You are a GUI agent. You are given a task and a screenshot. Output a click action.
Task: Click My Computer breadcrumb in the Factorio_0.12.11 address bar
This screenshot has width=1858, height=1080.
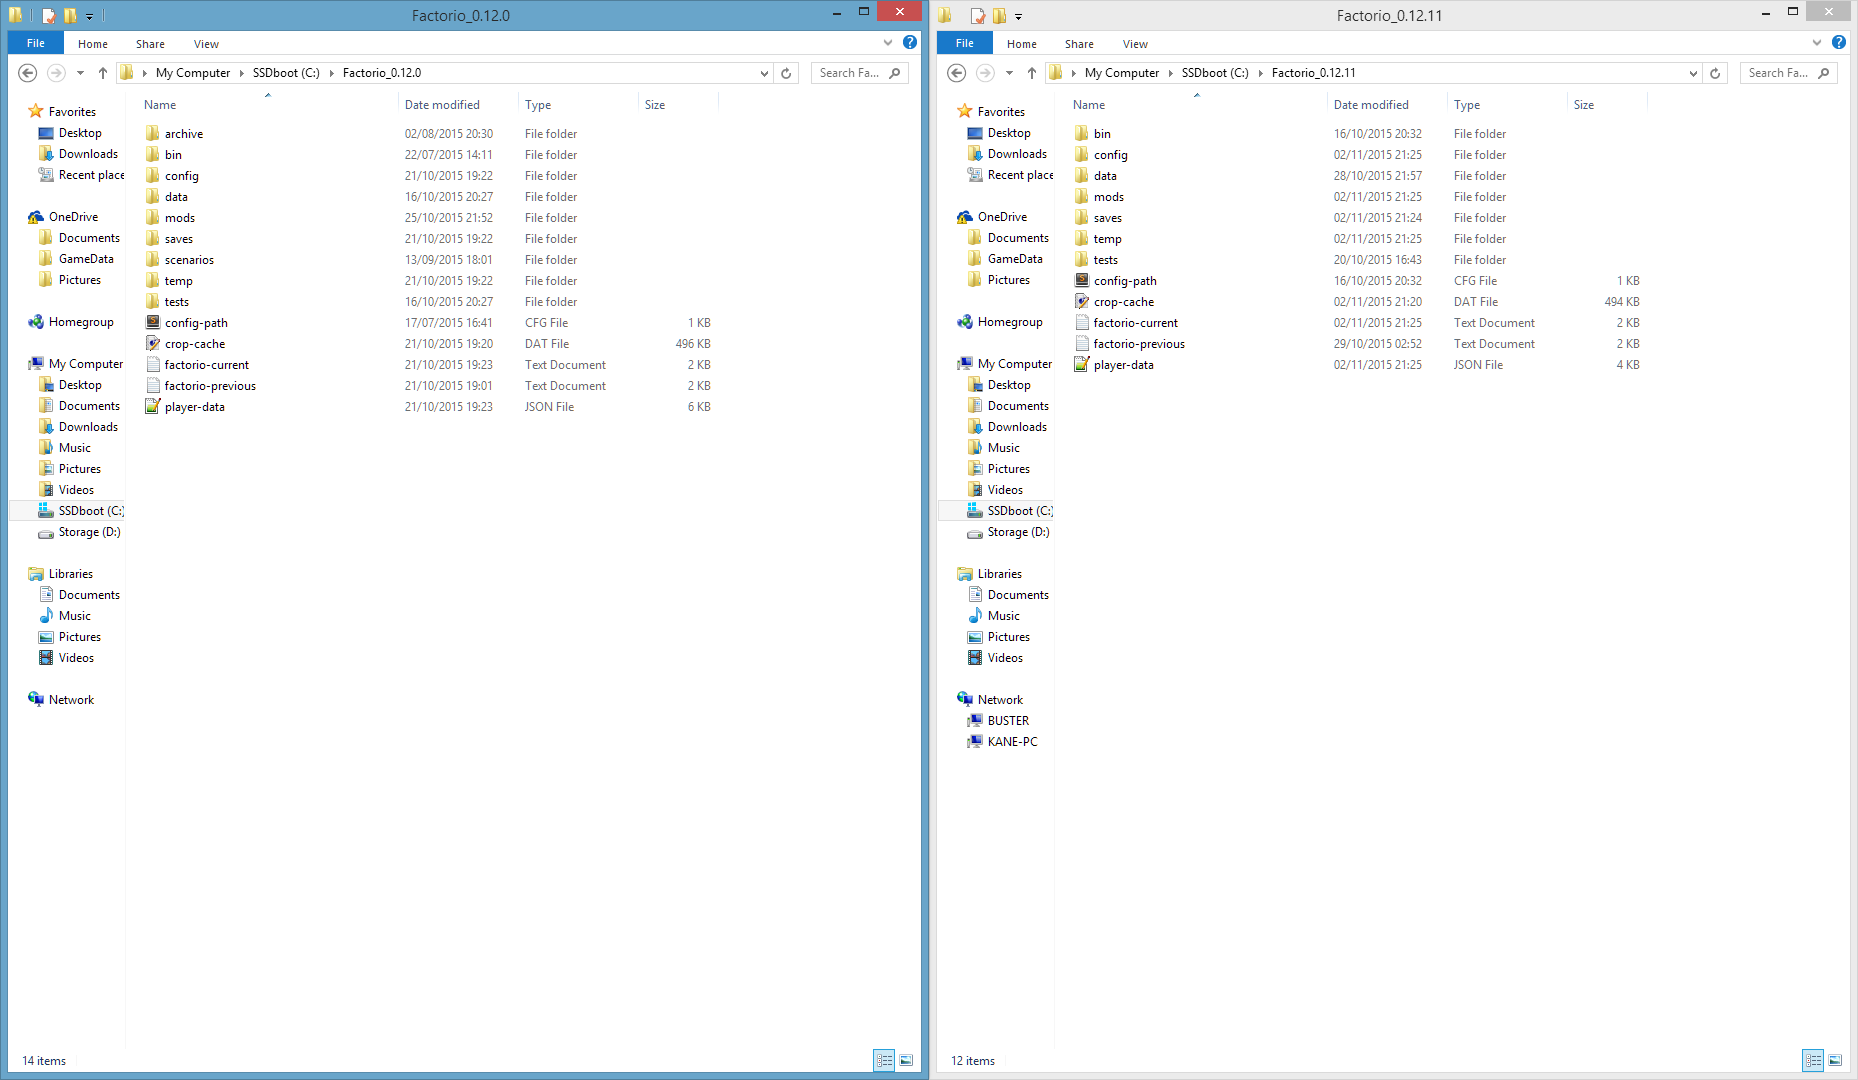tap(1122, 73)
